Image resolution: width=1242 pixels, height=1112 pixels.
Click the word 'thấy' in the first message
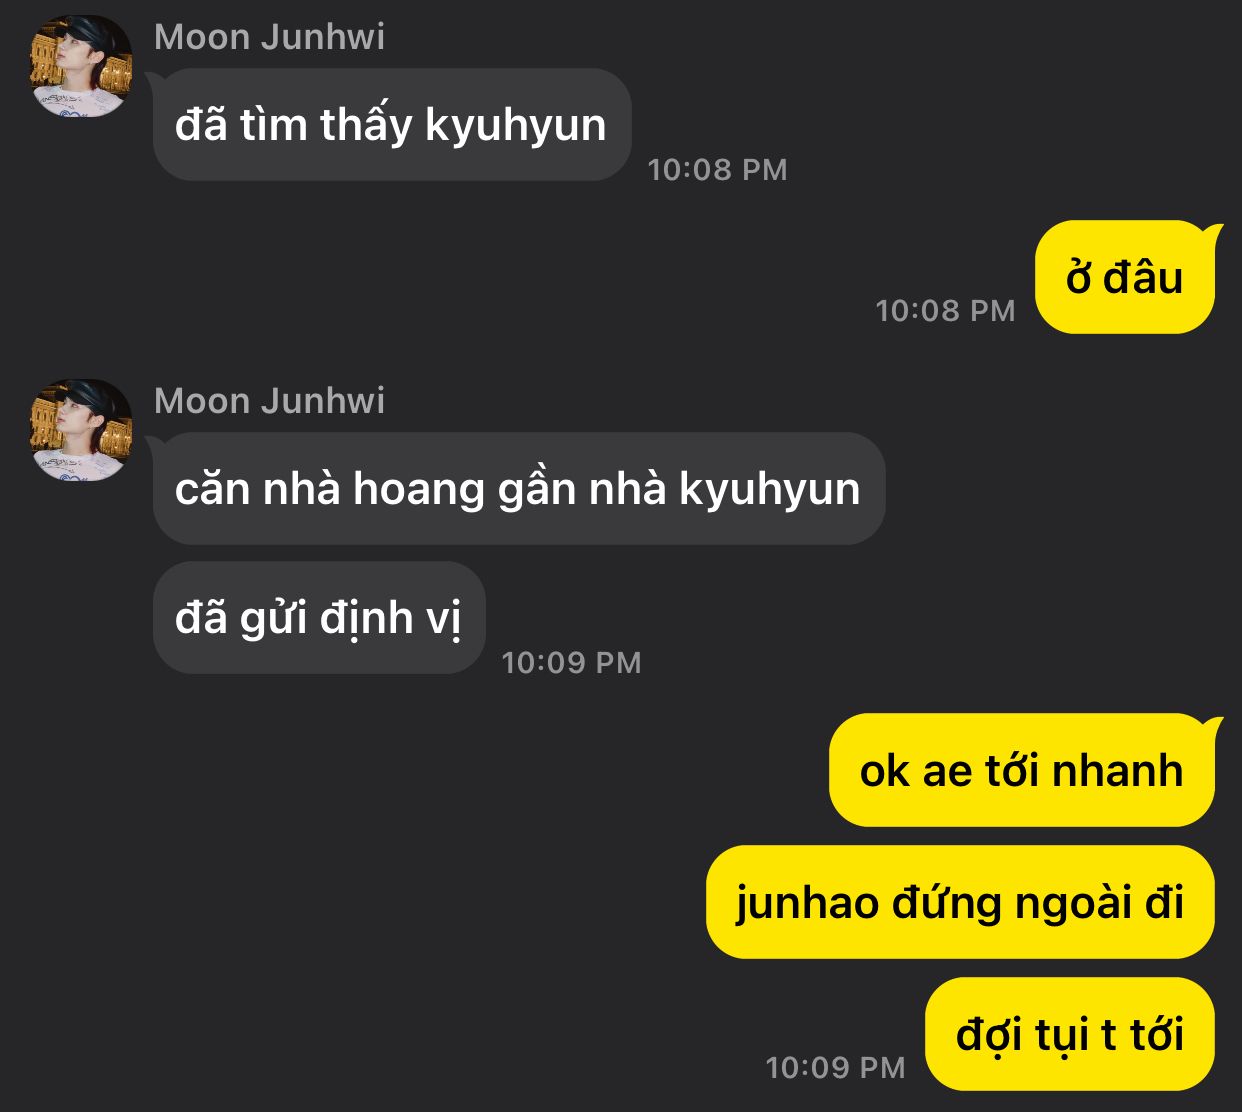click(x=366, y=125)
